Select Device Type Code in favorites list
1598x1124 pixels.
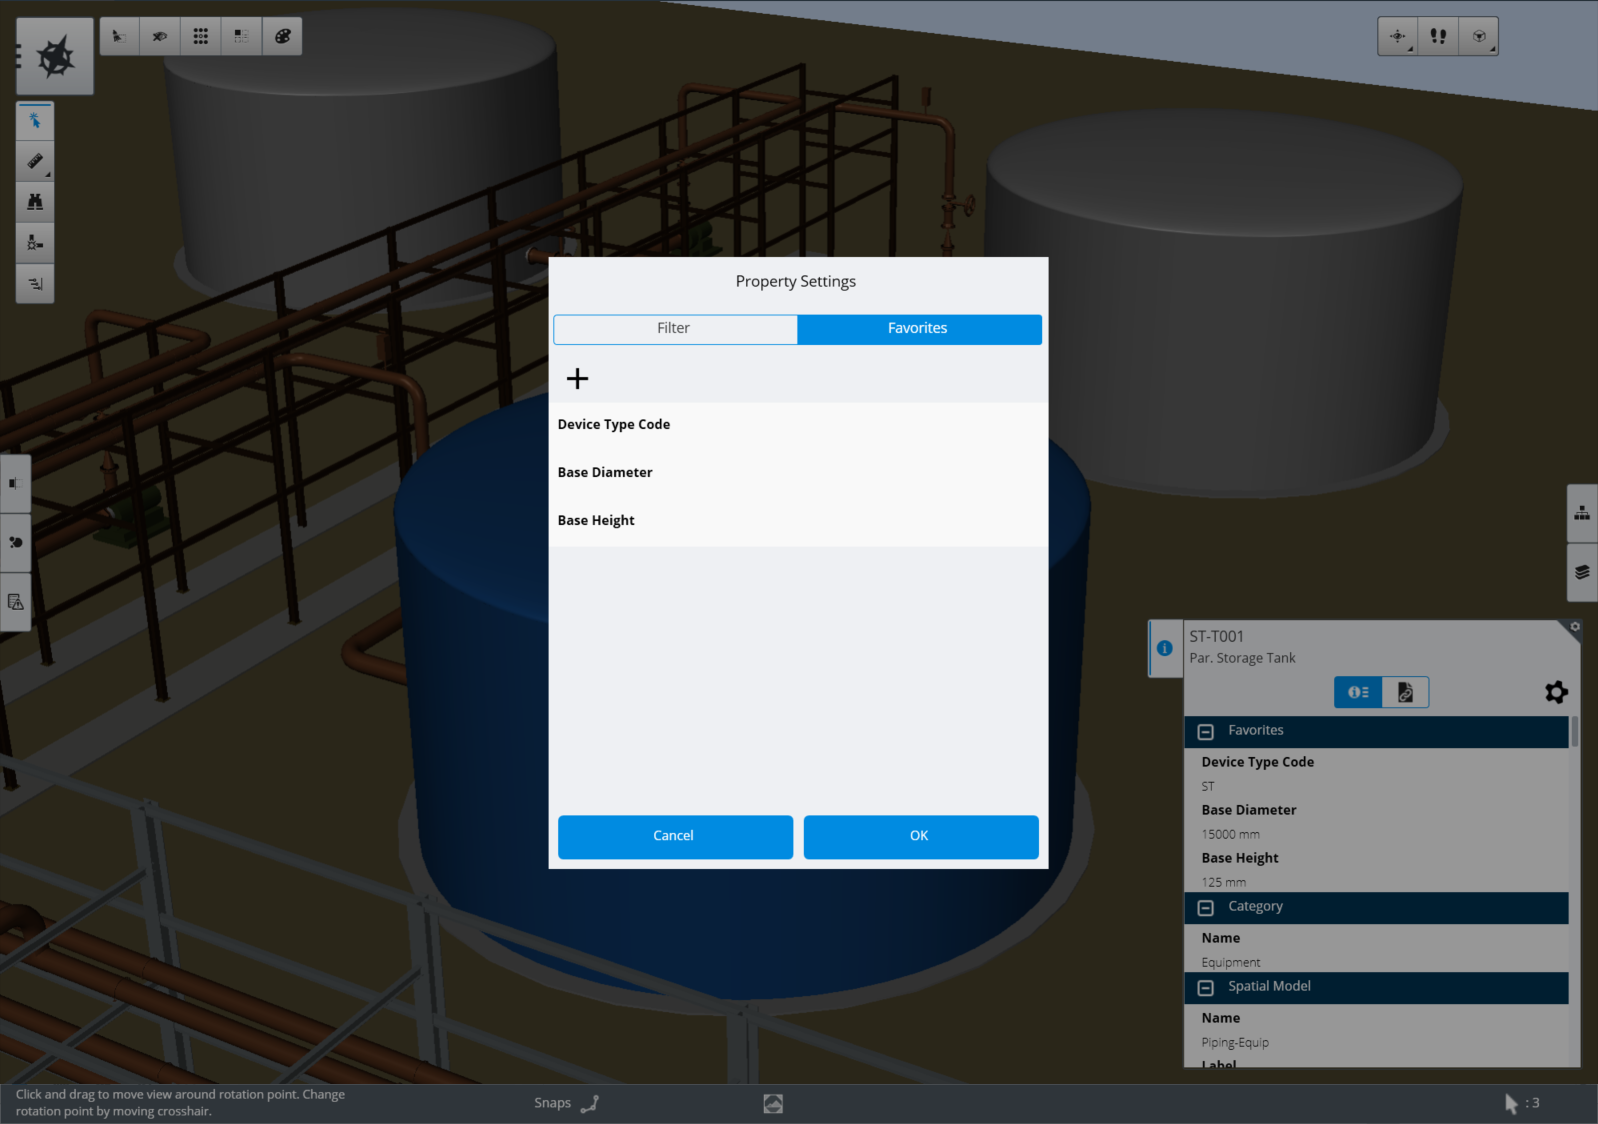click(x=798, y=425)
